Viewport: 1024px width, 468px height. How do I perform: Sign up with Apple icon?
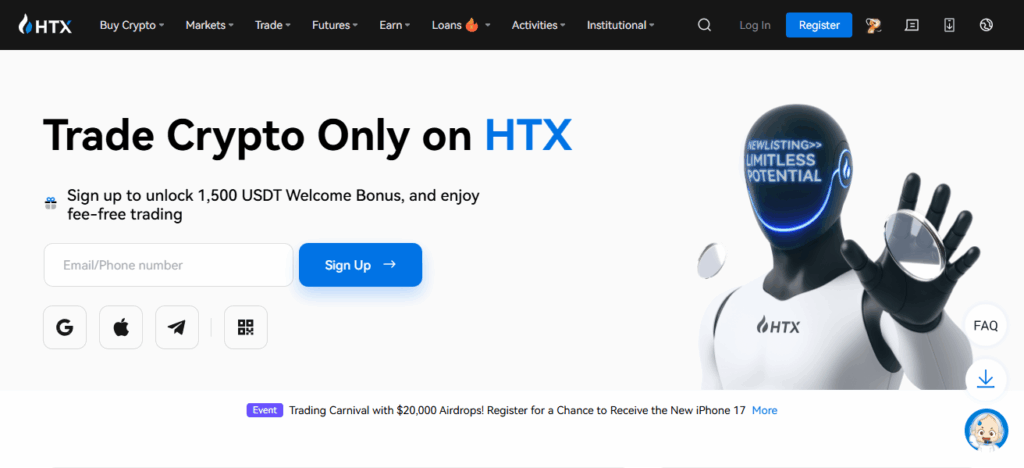click(121, 327)
